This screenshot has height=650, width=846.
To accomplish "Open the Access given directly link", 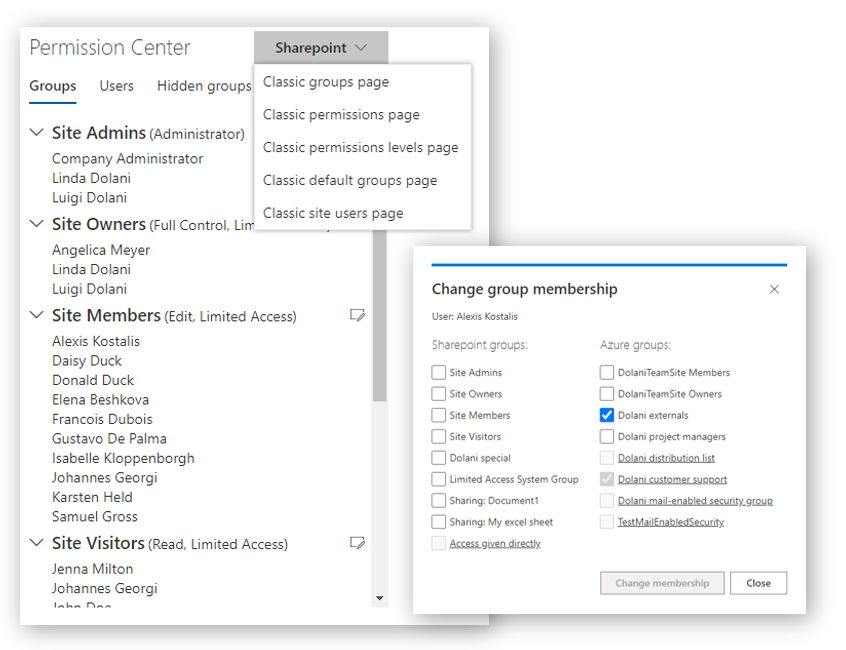I will (495, 543).
